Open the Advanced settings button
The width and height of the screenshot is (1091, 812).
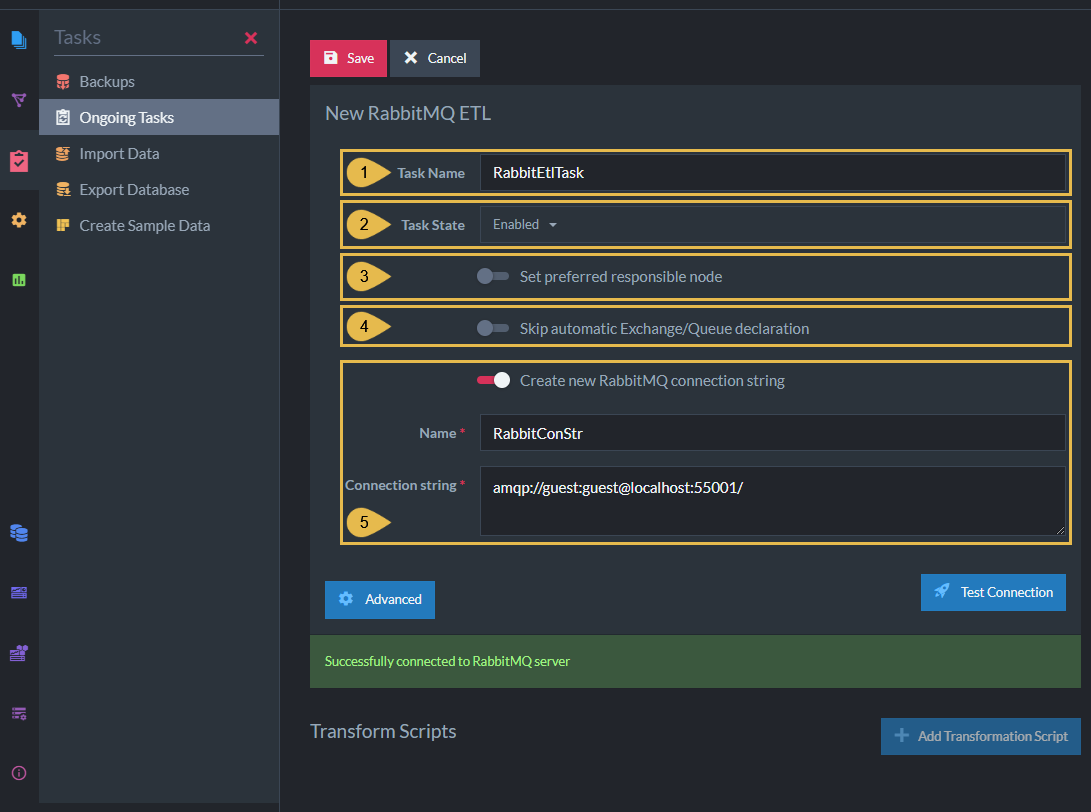click(x=380, y=600)
